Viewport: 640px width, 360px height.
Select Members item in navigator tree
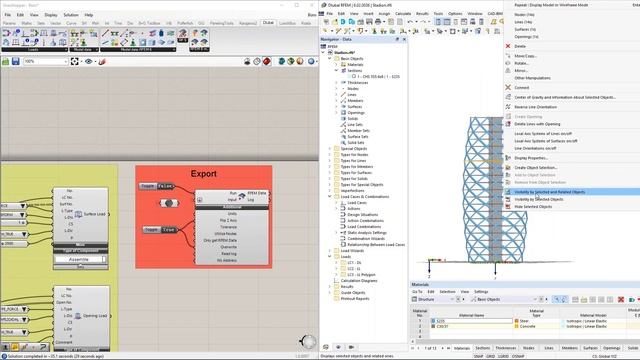[x=355, y=100]
